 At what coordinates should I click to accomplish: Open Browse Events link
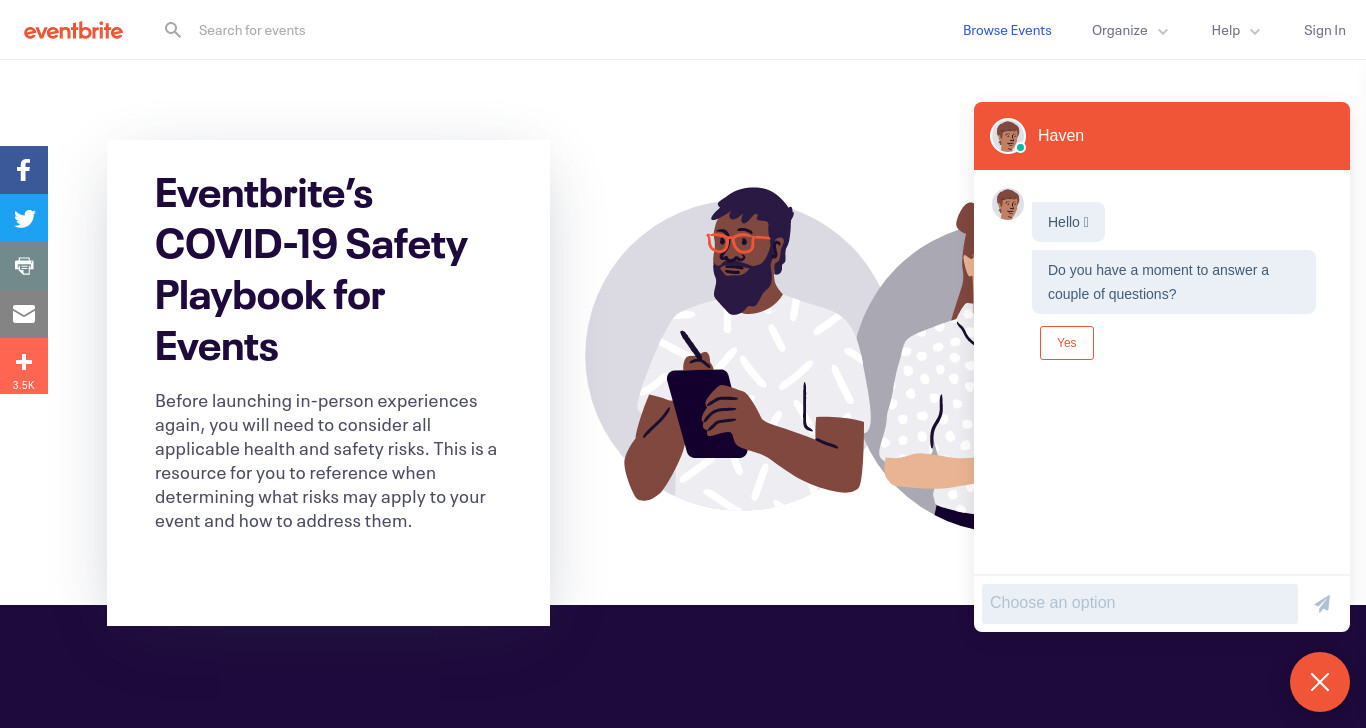(1007, 30)
